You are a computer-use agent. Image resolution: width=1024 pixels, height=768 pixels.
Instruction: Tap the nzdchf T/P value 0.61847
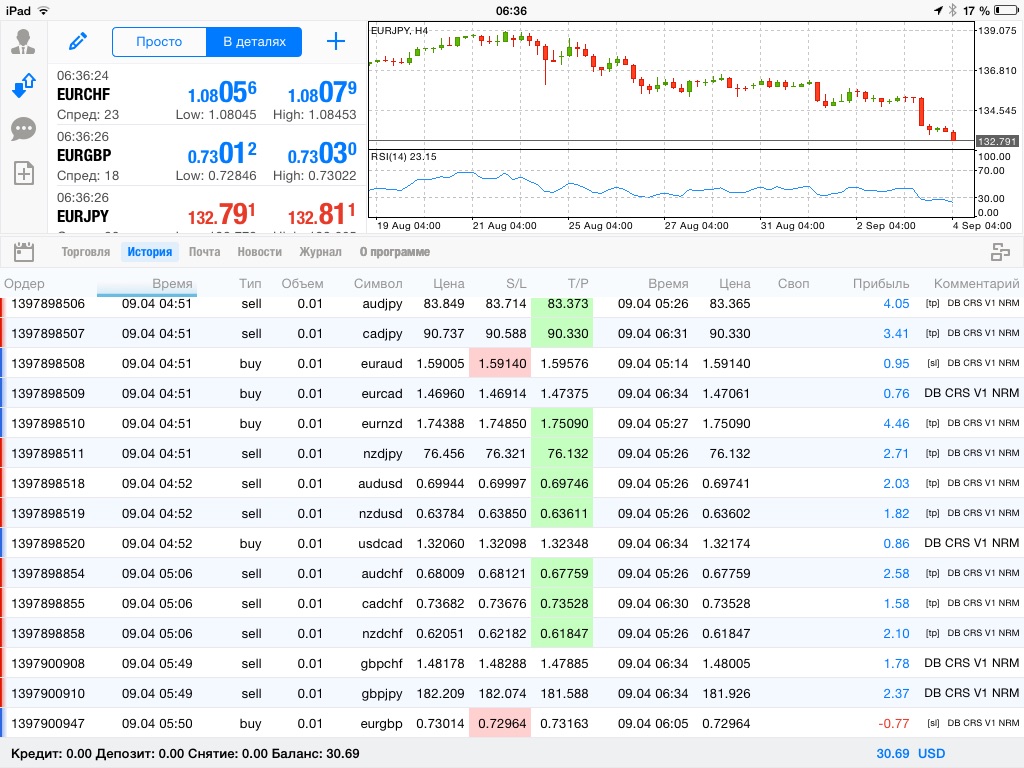564,633
